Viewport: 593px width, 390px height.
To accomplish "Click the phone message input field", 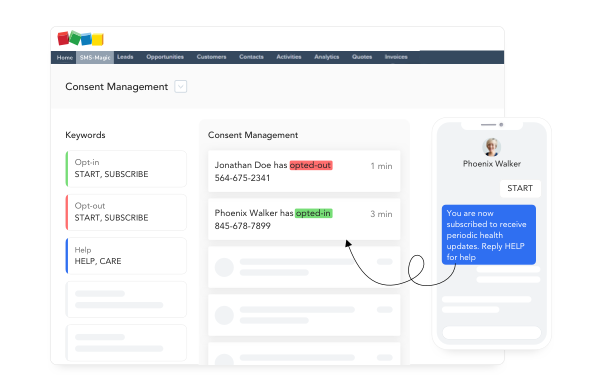I will point(492,333).
